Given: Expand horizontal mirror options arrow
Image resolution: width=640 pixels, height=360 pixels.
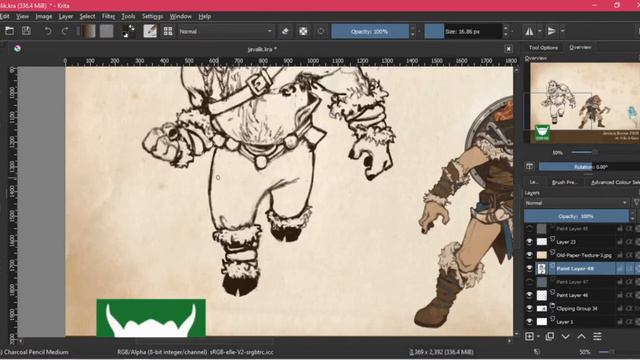Looking at the screenshot, I should pyautogui.click(x=540, y=31).
